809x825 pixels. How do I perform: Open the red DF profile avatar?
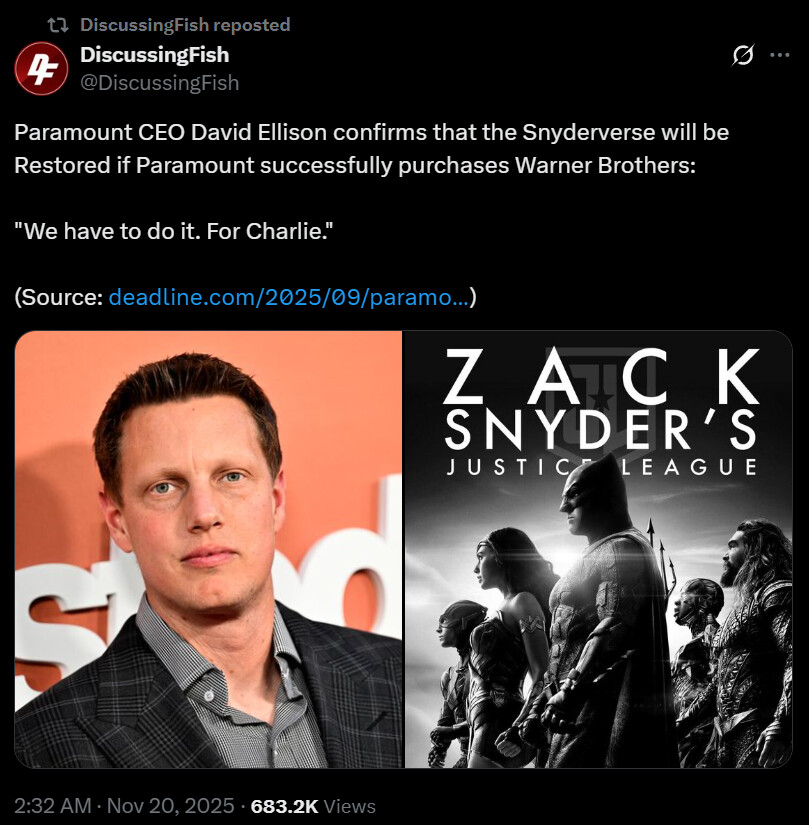click(41, 68)
